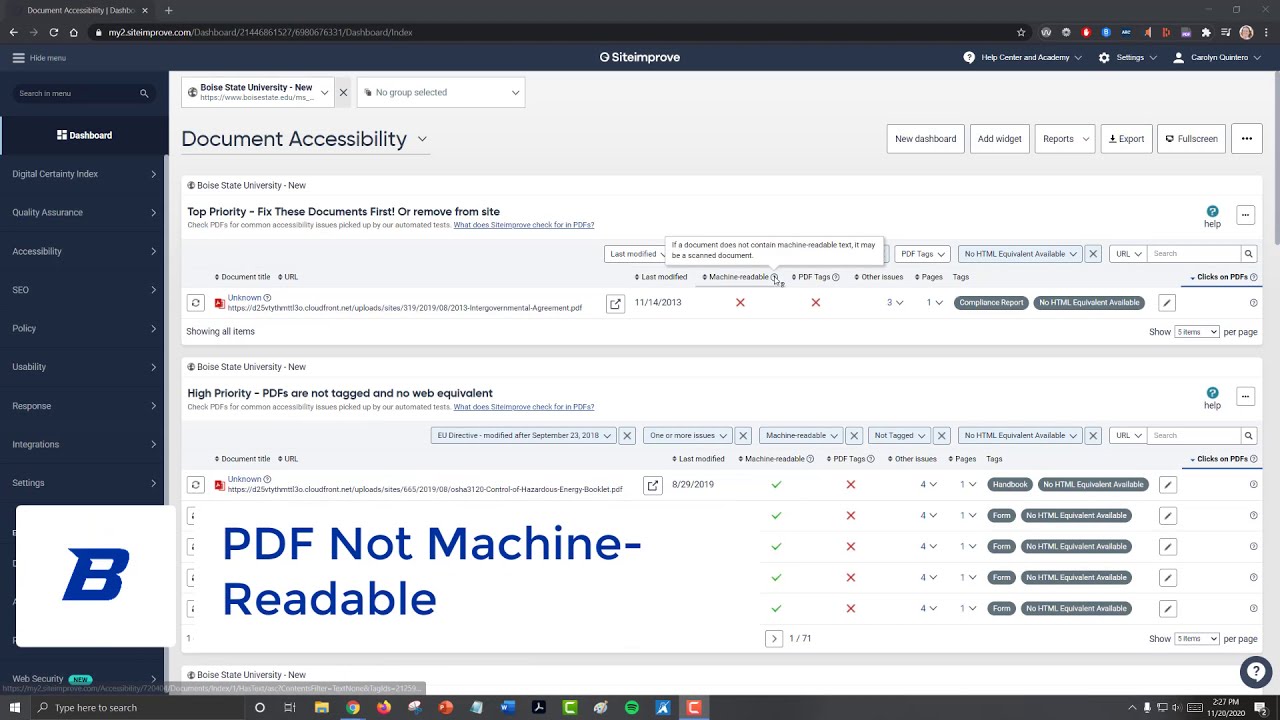This screenshot has width=1280, height=720.
Task: Open the floating help question mark button
Action: [x=1255, y=672]
